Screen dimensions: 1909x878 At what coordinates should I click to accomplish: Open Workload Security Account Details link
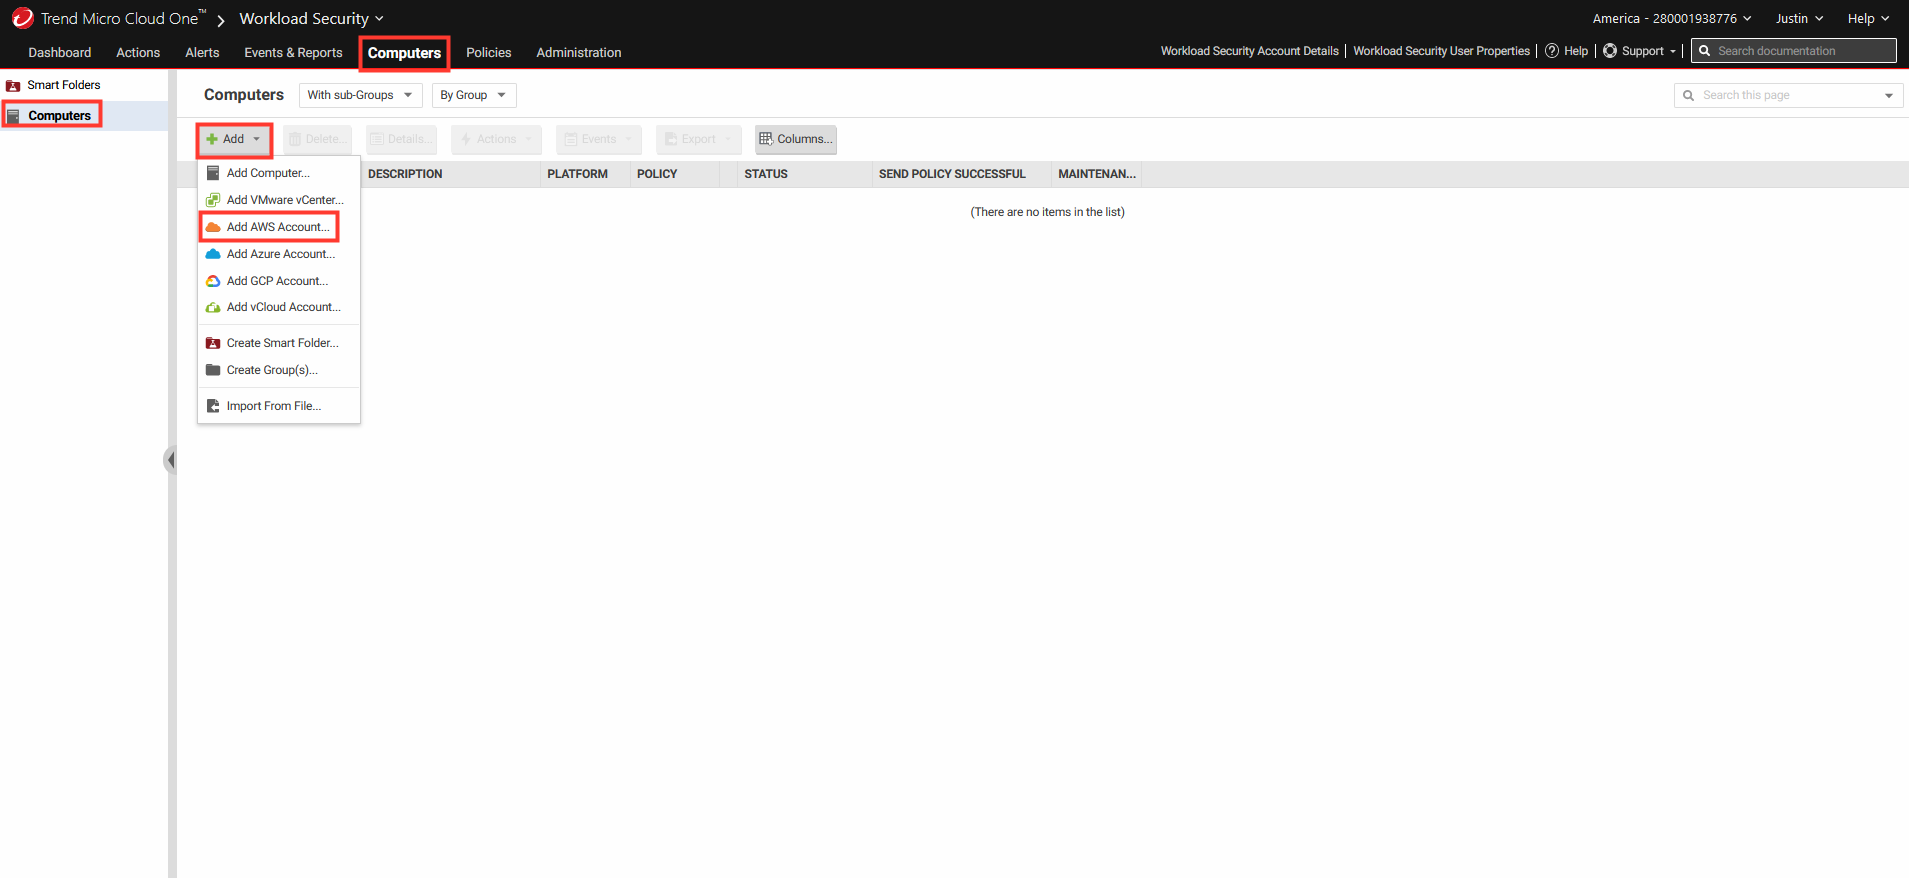(x=1249, y=51)
